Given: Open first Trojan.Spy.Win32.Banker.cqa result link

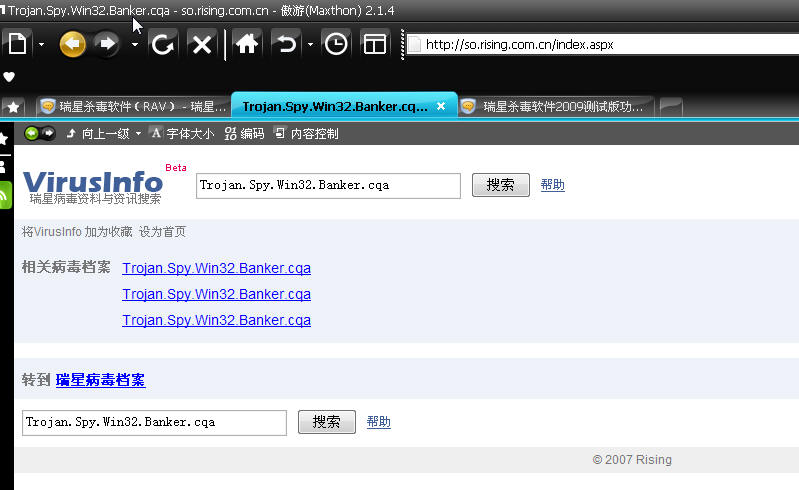Looking at the screenshot, I should (217, 268).
